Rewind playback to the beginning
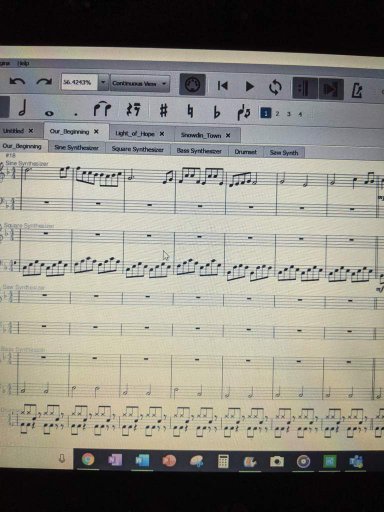 click(x=222, y=86)
